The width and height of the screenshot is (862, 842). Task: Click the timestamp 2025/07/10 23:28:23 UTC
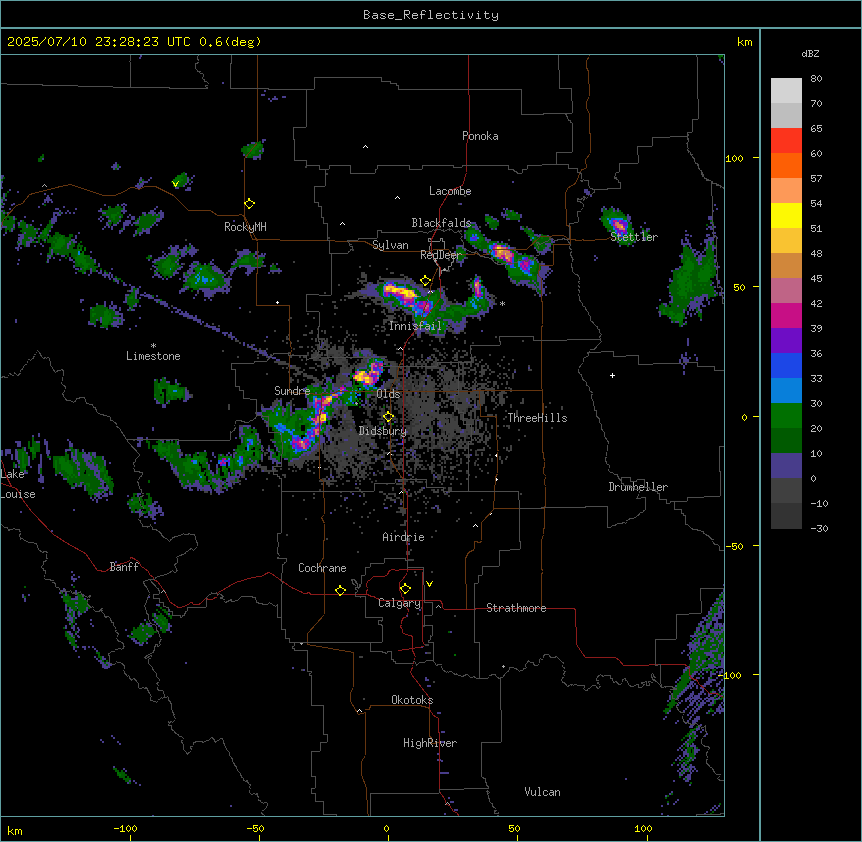coord(97,42)
